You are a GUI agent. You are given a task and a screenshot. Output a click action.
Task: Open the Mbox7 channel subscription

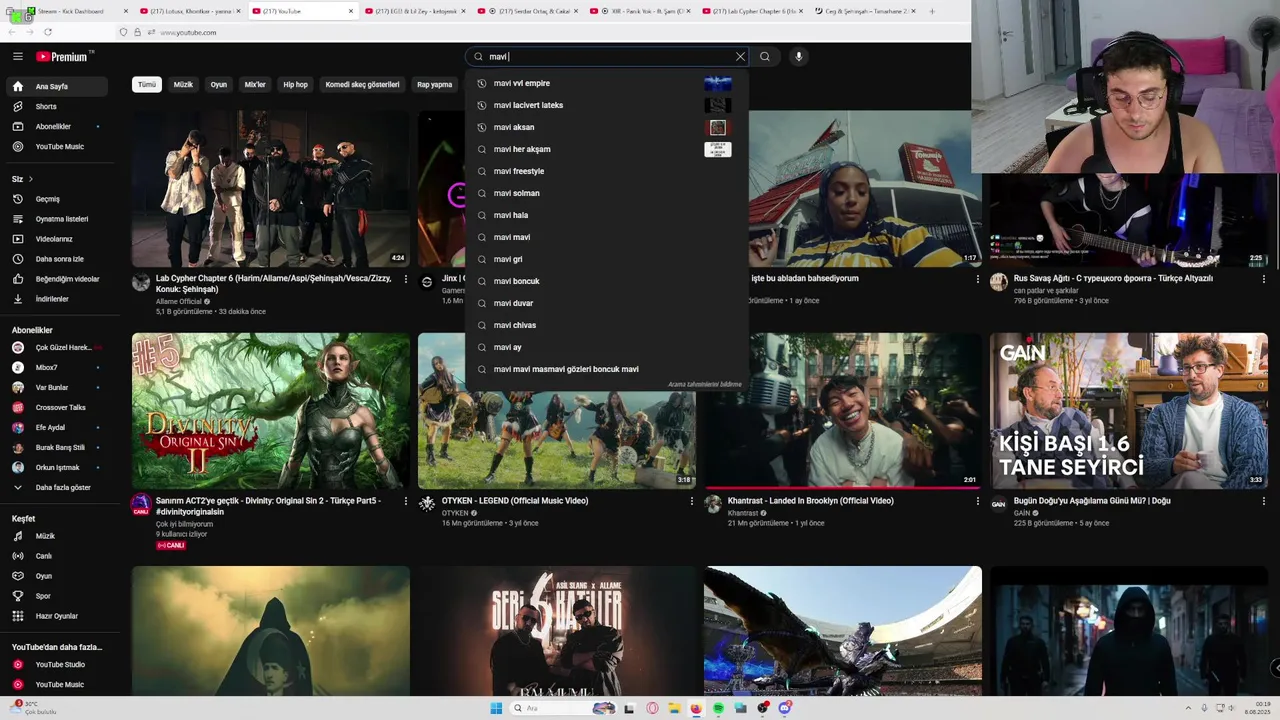point(58,367)
